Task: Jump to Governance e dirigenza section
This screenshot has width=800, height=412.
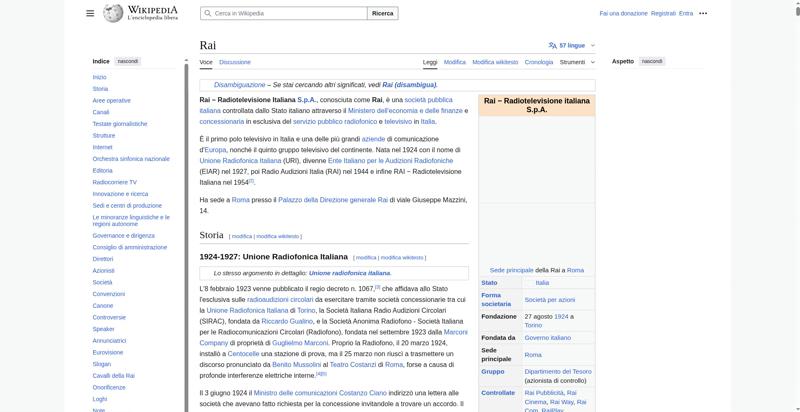Action: point(123,236)
